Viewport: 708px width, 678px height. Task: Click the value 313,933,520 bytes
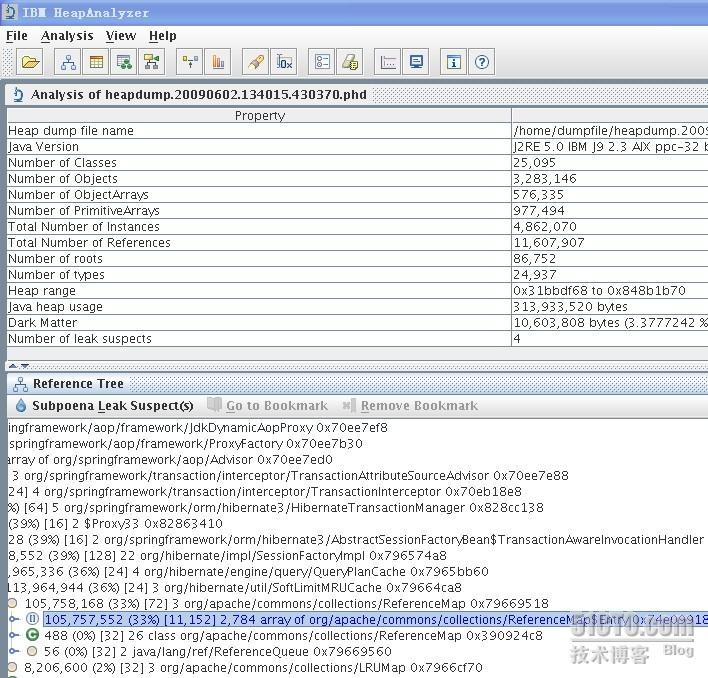570,307
